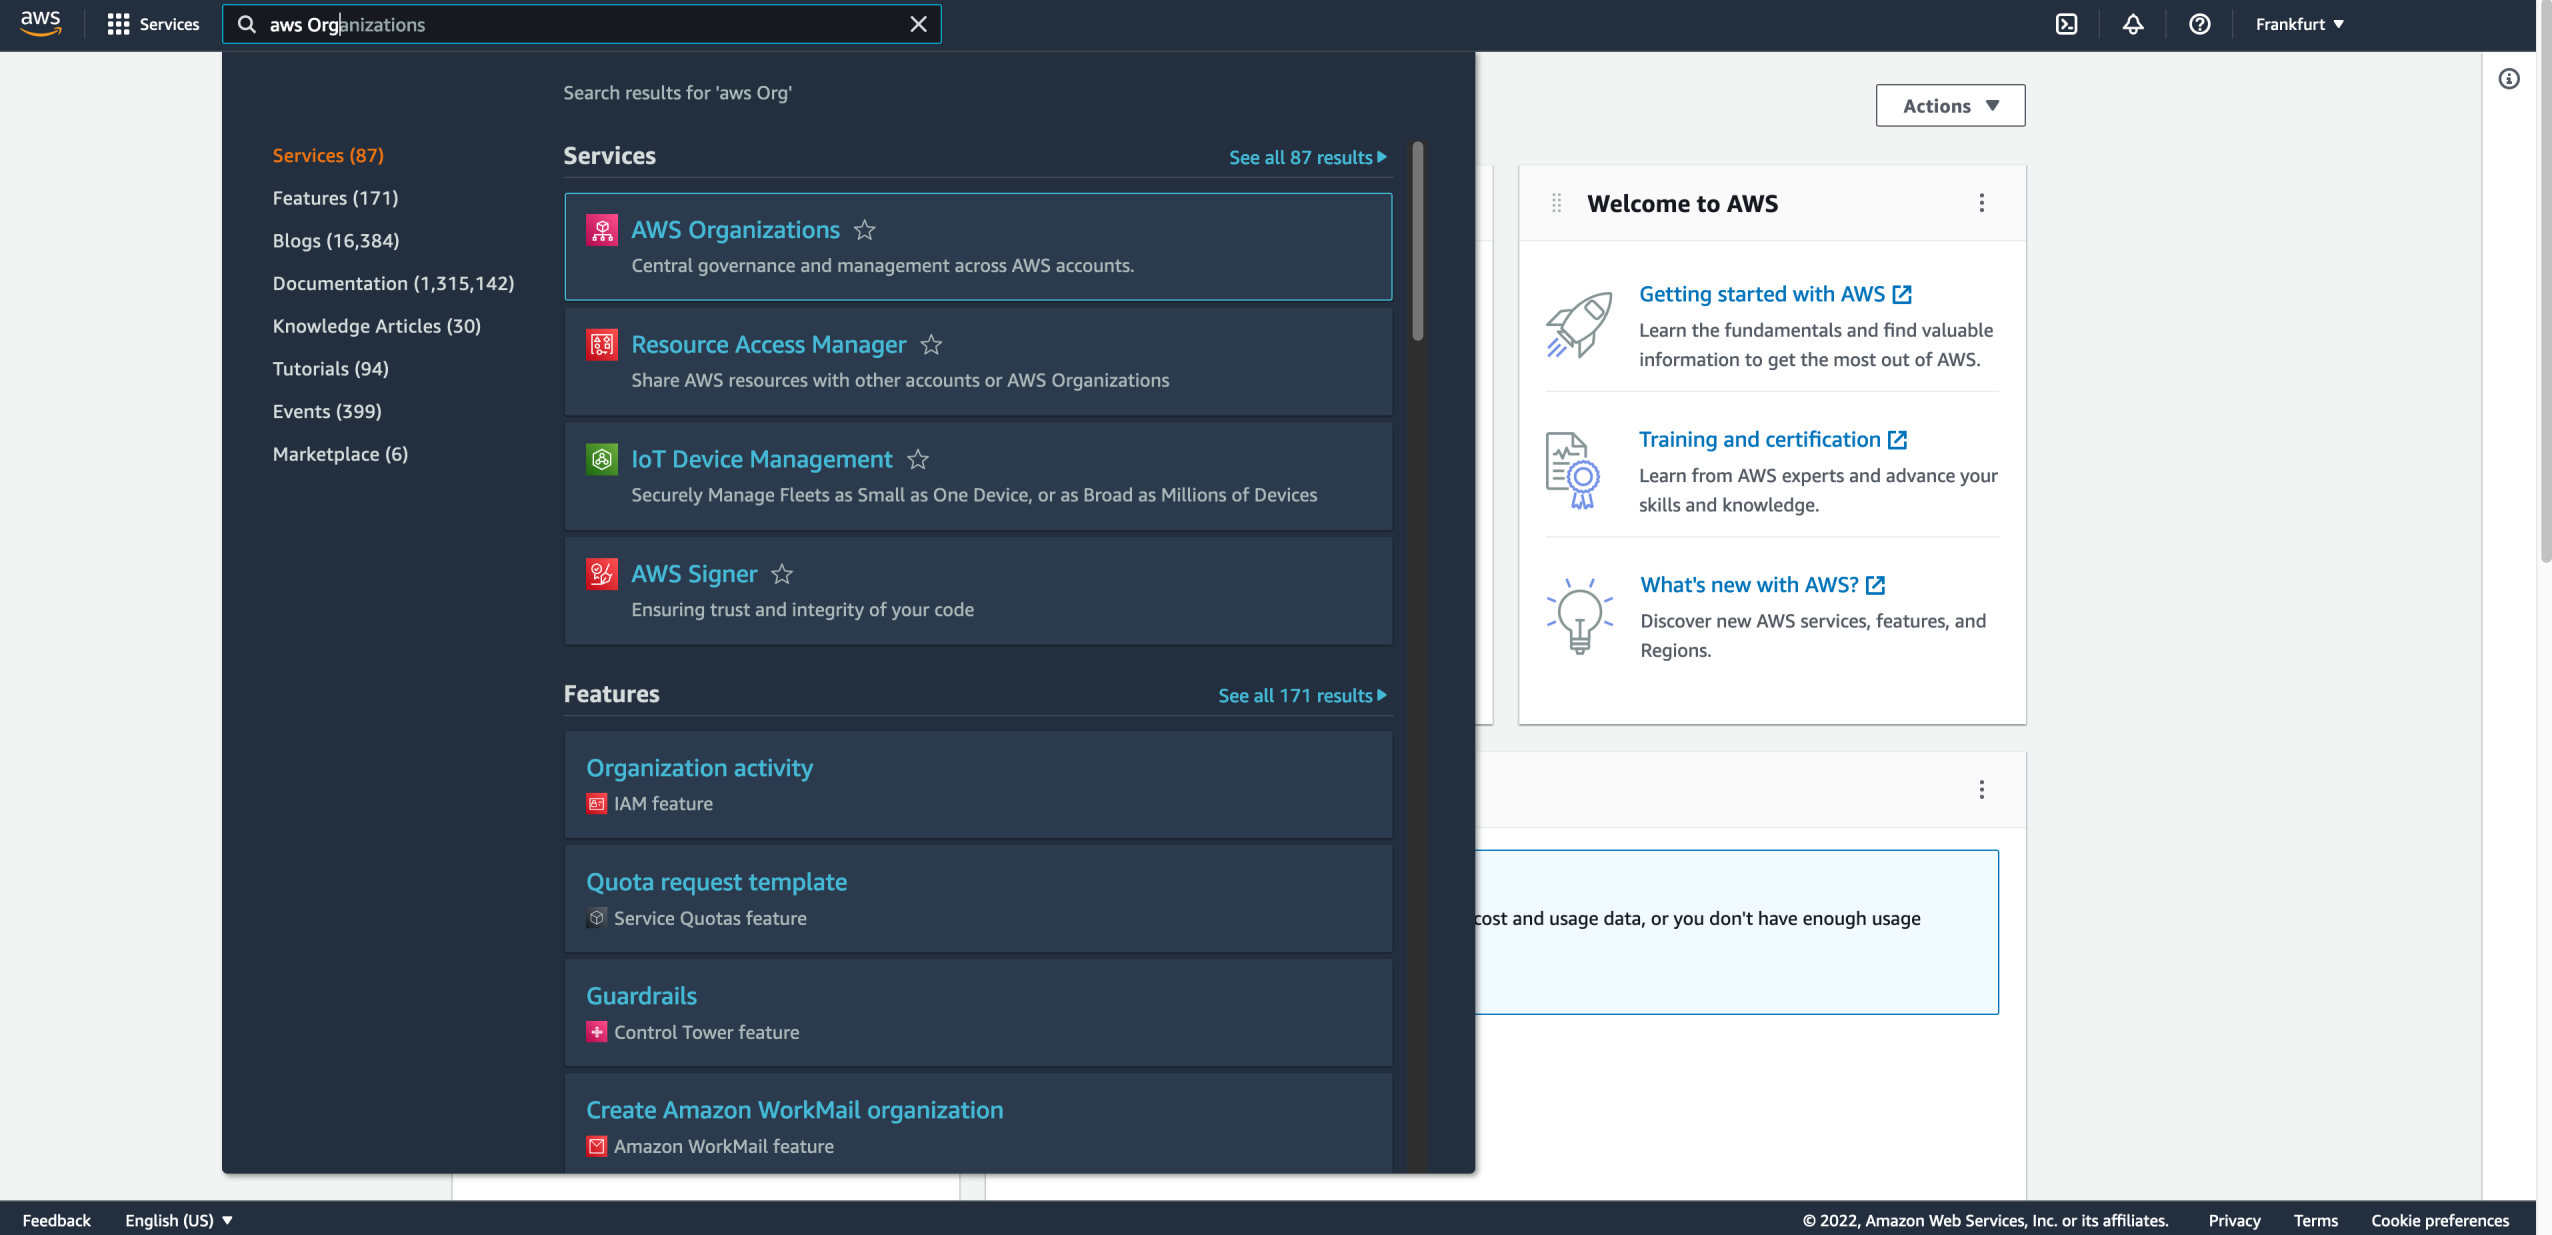
Task: Open the notifications bell icon
Action: pyautogui.click(x=2133, y=24)
